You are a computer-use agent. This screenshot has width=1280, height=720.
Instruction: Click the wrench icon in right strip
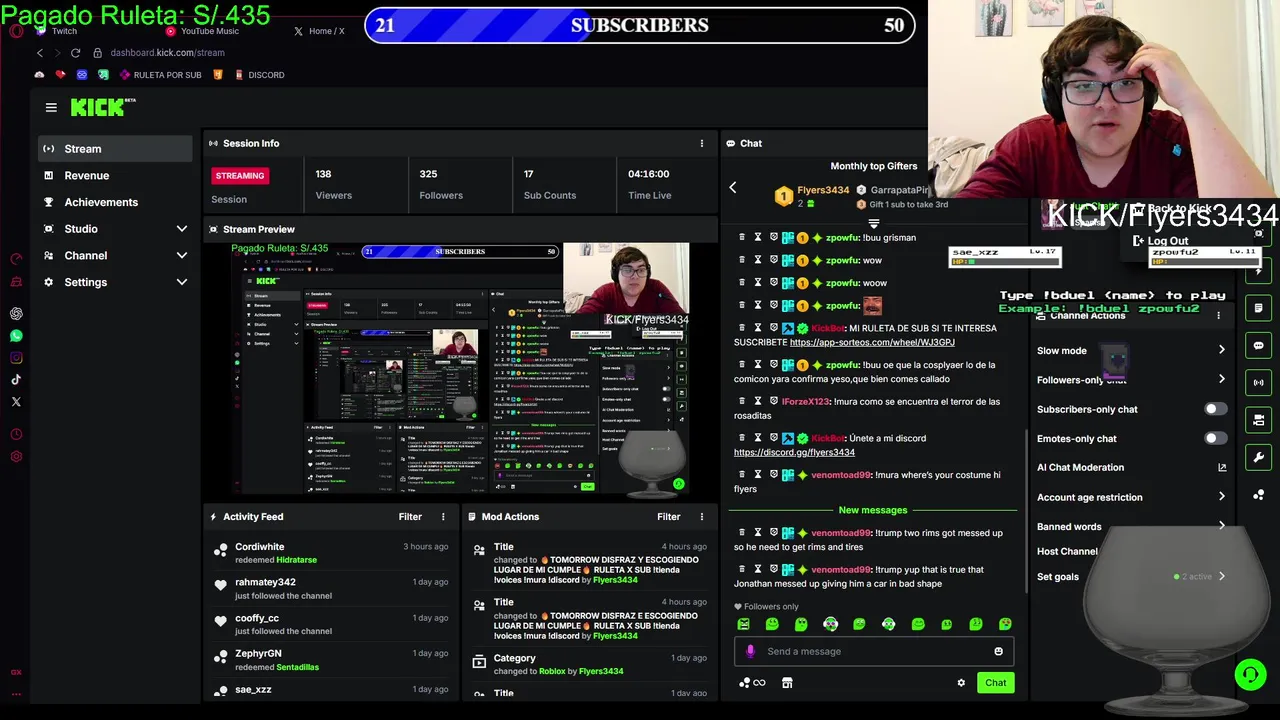pyautogui.click(x=1259, y=457)
